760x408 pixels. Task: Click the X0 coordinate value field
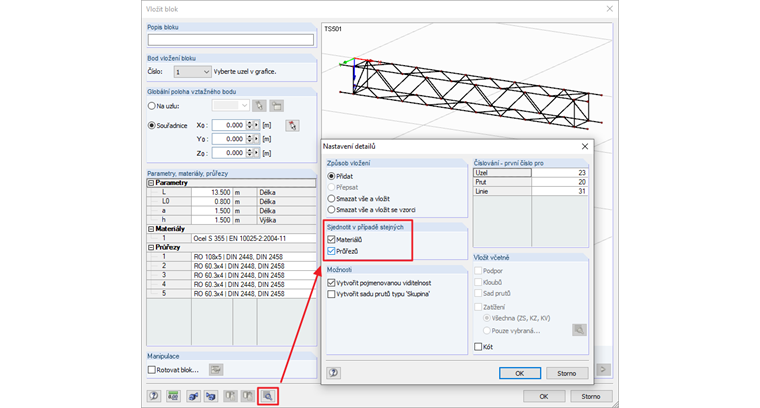tap(229, 125)
